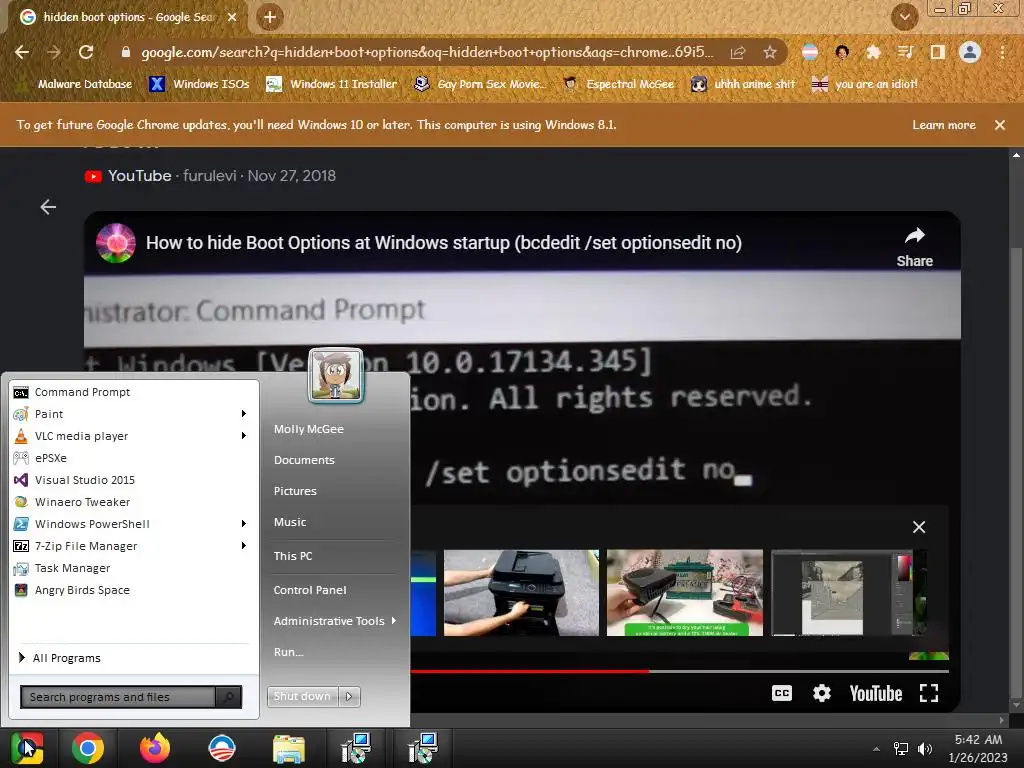Click the user account picture in Start menu
Image resolution: width=1024 pixels, height=768 pixels.
point(336,374)
